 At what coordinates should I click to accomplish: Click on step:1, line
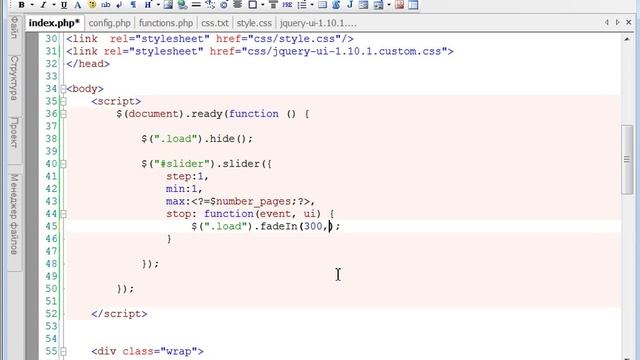tap(187, 176)
